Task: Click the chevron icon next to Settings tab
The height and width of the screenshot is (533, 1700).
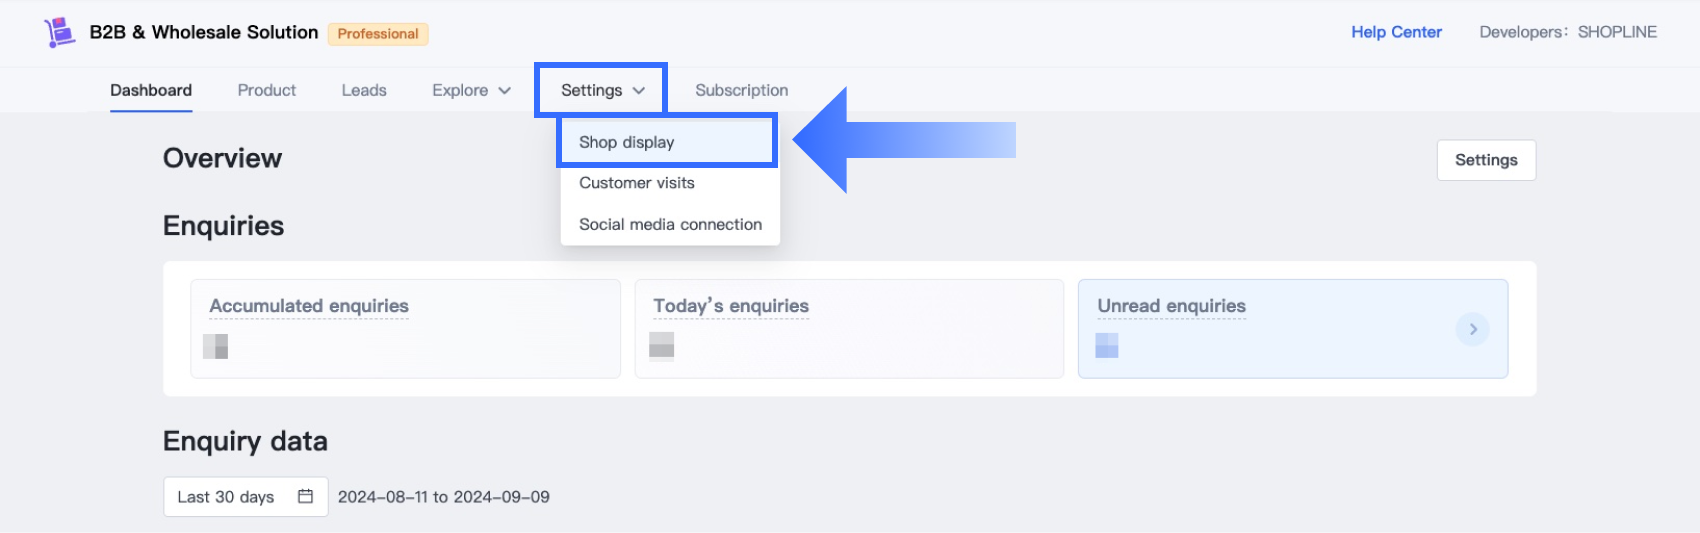Action: [x=639, y=90]
